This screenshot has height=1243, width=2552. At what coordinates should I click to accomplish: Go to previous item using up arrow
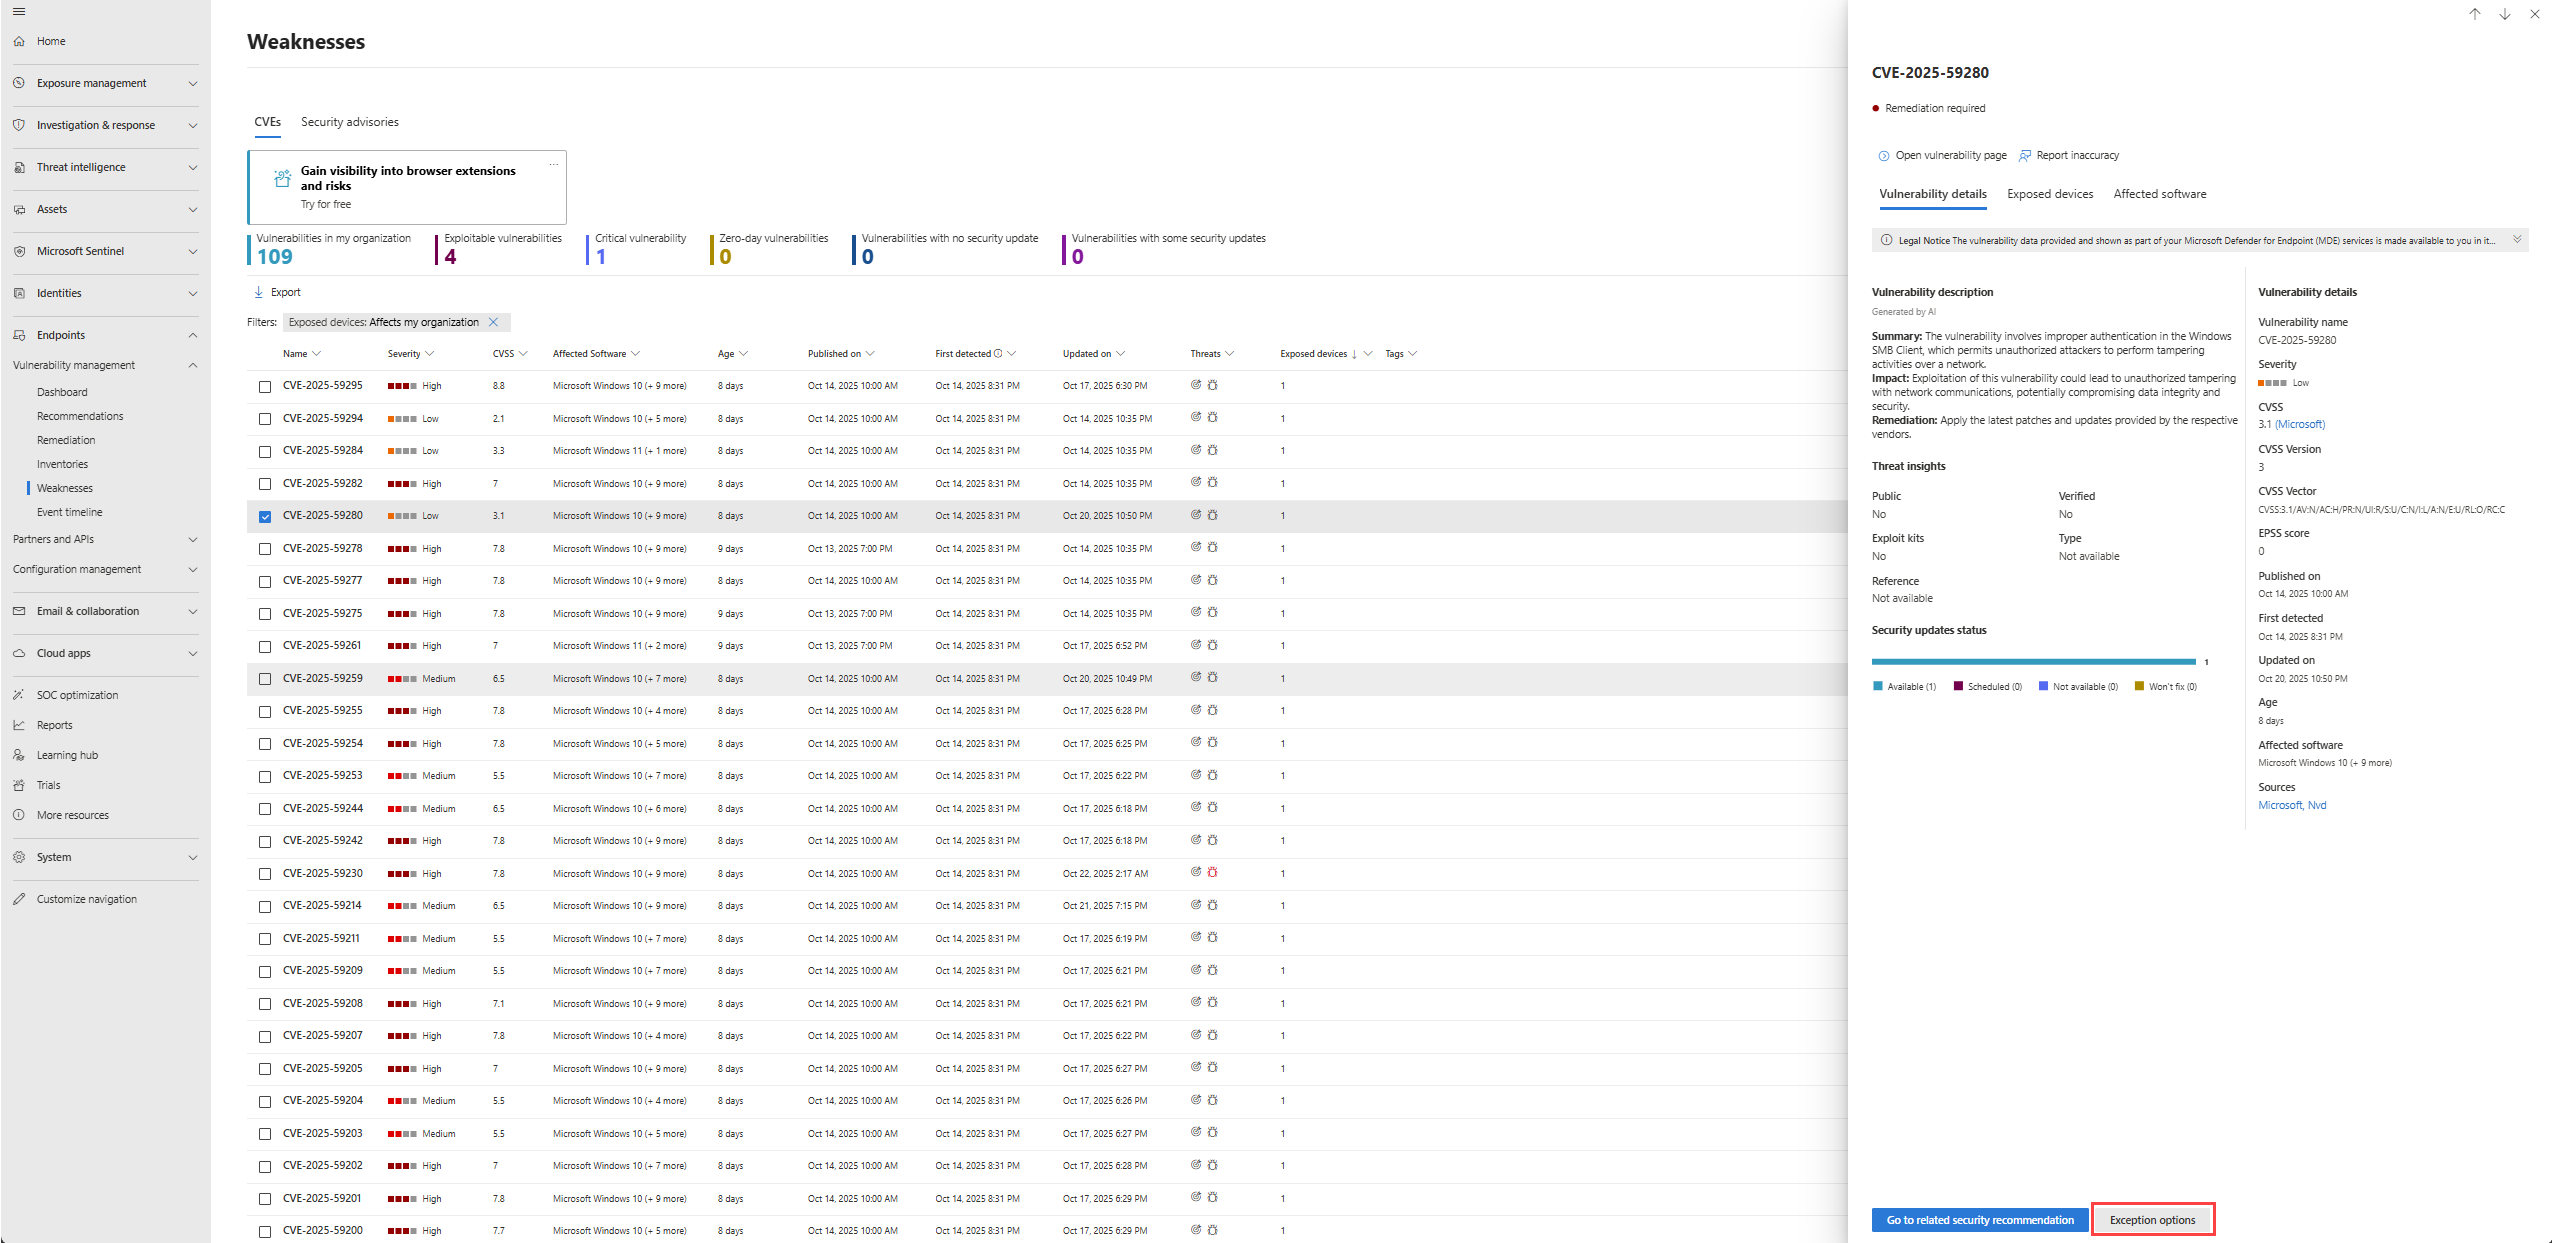2474,14
